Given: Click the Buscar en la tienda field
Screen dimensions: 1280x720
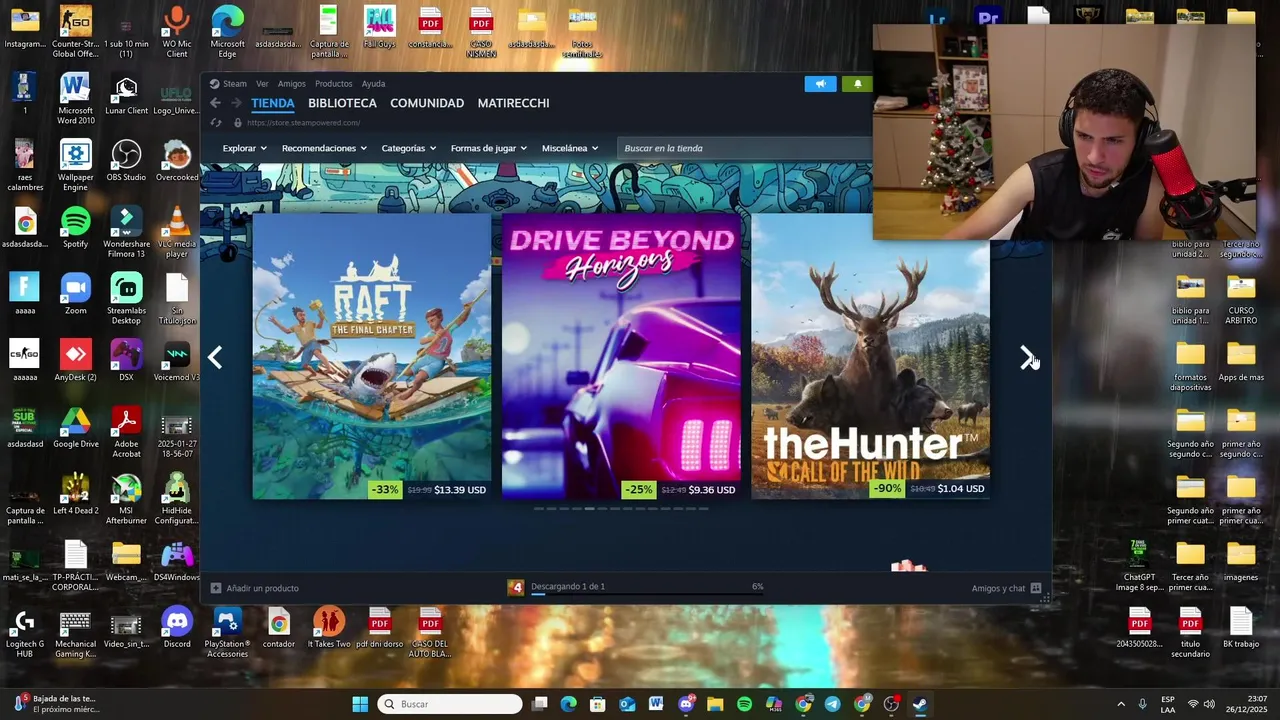Looking at the screenshot, I should coord(744,148).
